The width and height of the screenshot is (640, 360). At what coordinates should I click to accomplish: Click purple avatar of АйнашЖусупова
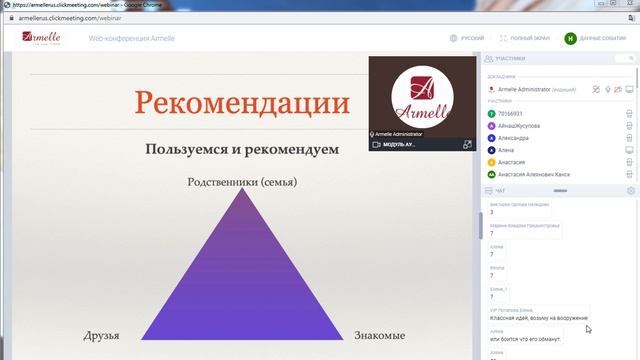[491, 126]
